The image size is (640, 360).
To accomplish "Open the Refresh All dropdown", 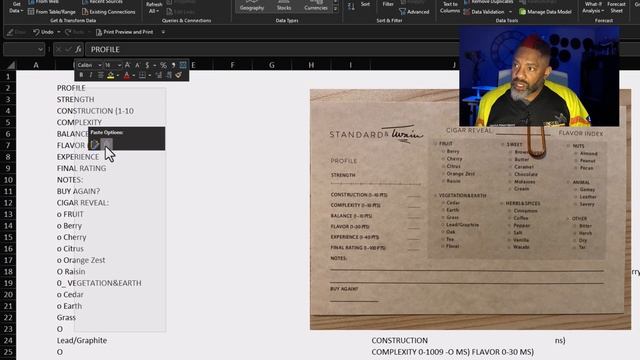I will tap(154, 7).
